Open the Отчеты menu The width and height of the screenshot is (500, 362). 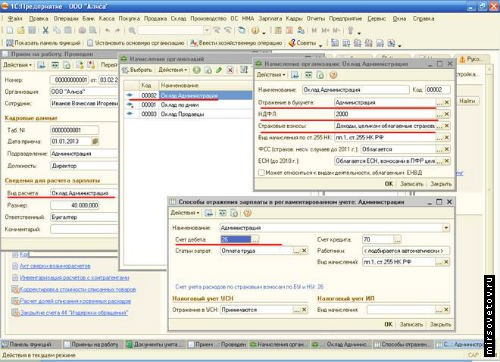[315, 19]
